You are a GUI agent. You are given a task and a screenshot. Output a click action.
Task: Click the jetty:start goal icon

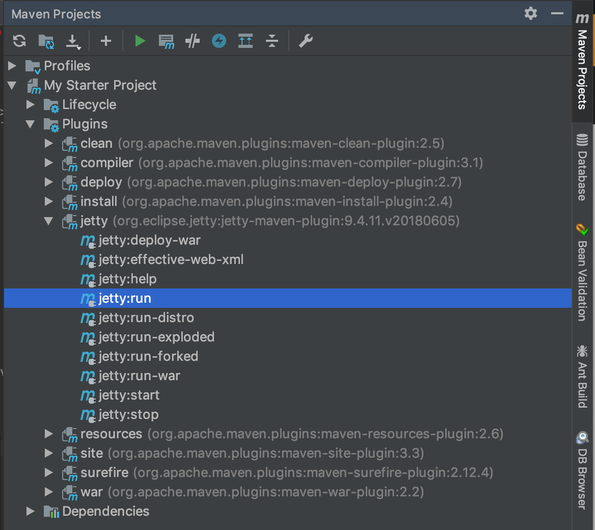coord(88,396)
